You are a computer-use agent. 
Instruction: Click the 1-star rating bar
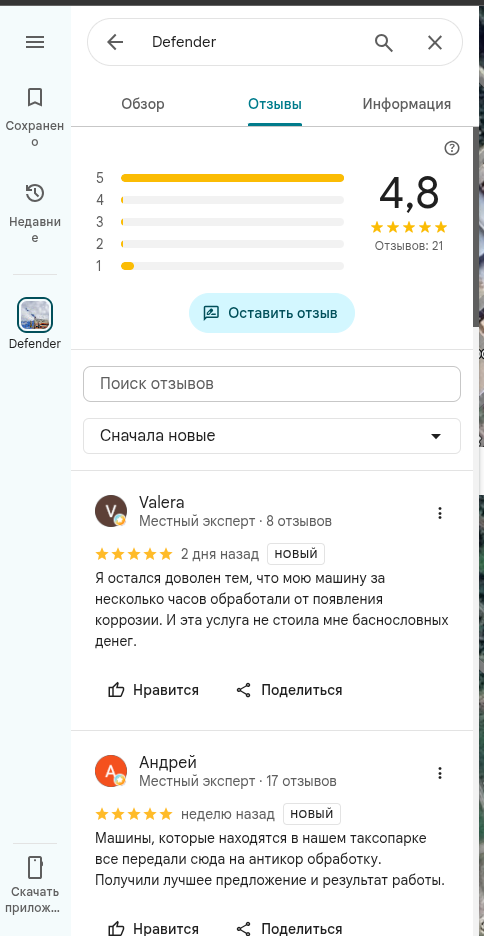click(x=232, y=266)
